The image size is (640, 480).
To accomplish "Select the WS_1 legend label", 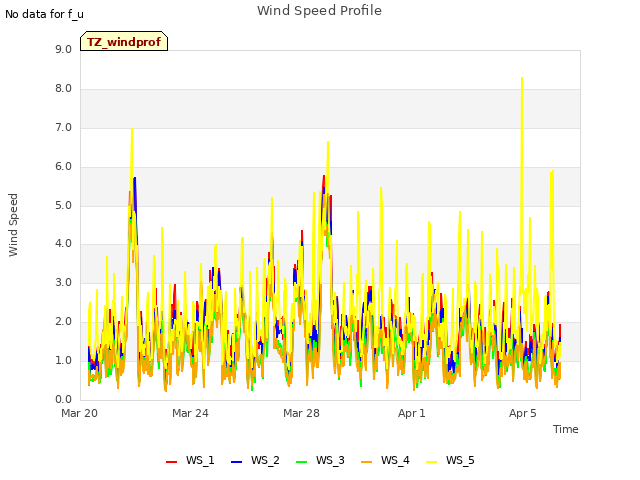I will point(200,460).
